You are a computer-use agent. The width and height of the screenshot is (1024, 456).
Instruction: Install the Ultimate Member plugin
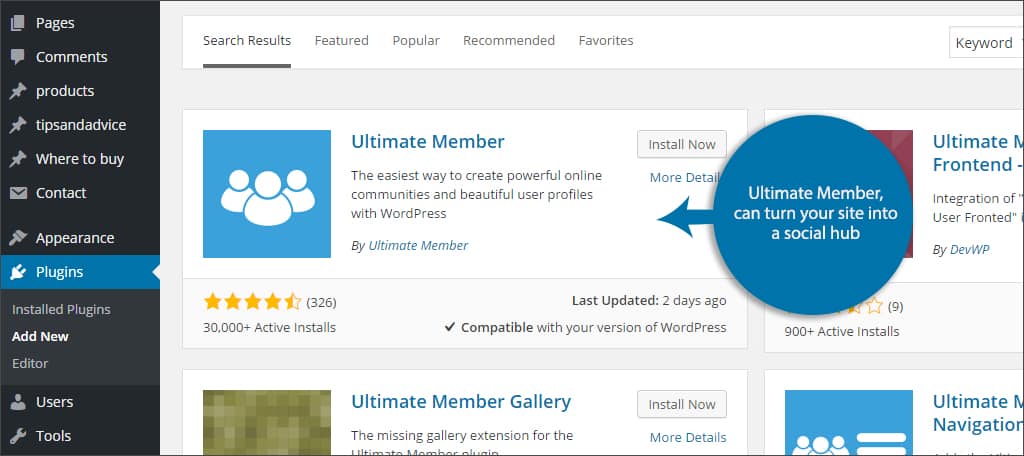point(682,144)
